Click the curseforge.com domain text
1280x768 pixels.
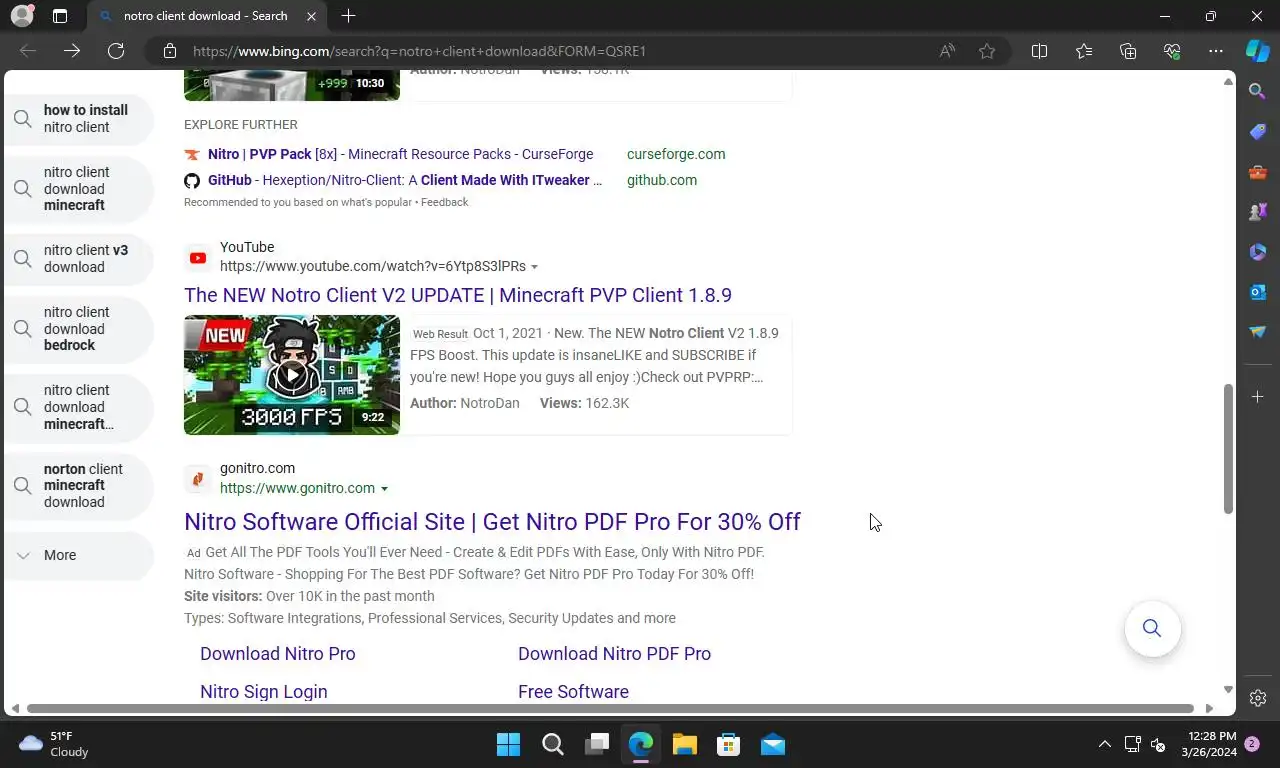pyautogui.click(x=676, y=154)
